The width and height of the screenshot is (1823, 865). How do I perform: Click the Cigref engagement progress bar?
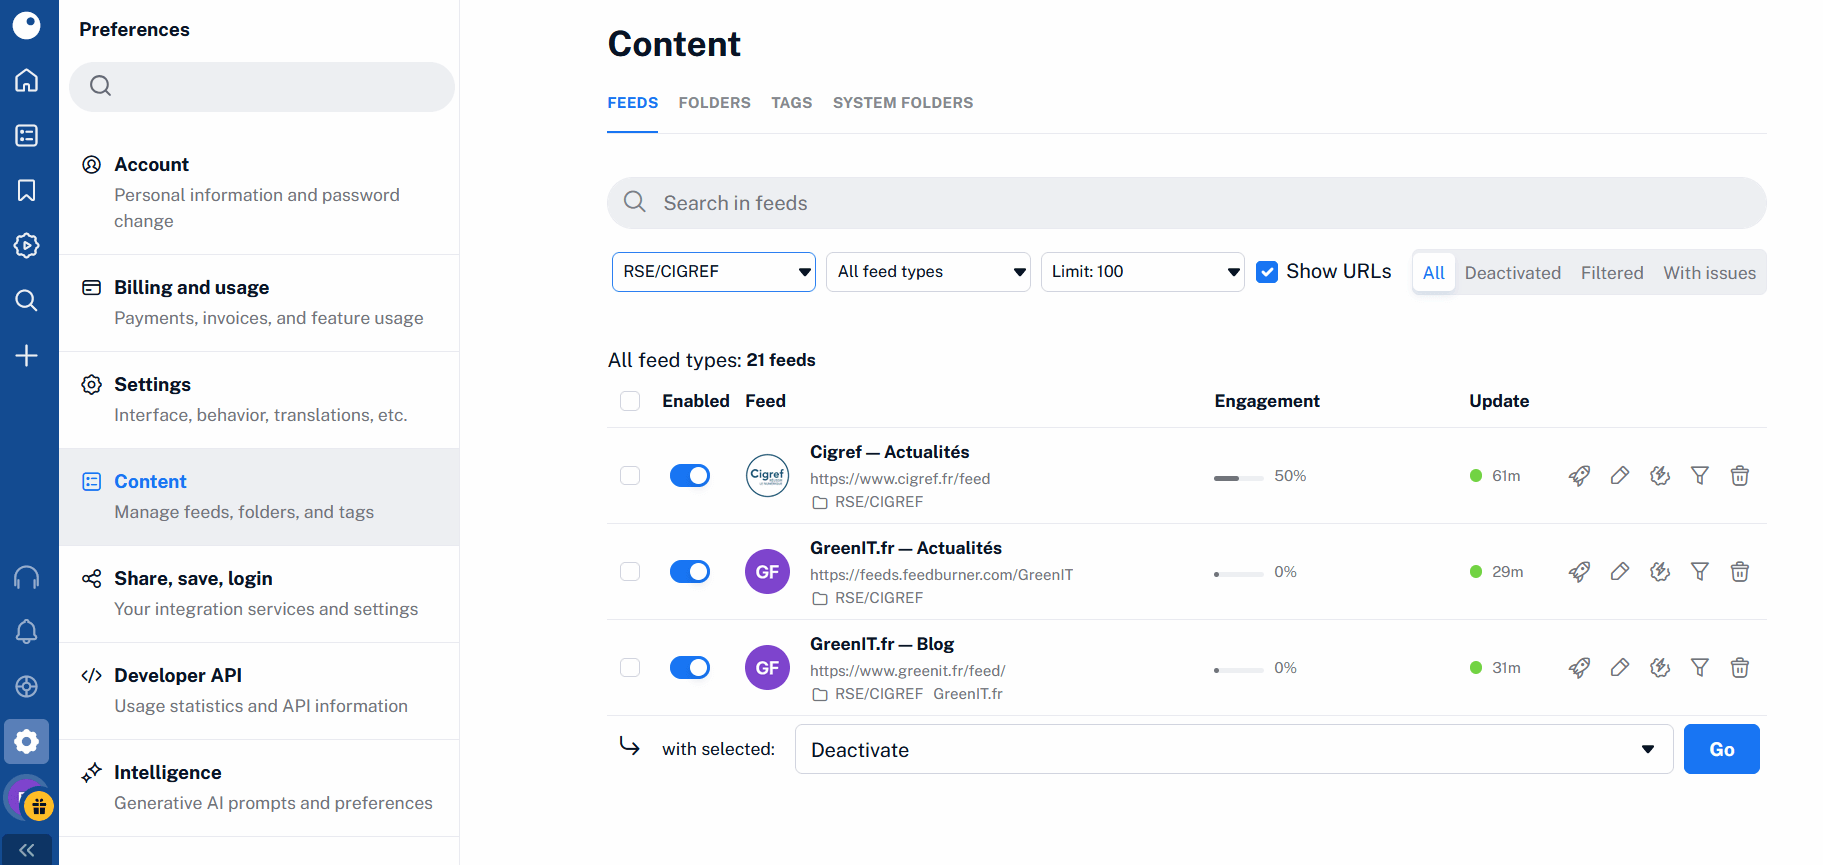[x=1238, y=478]
